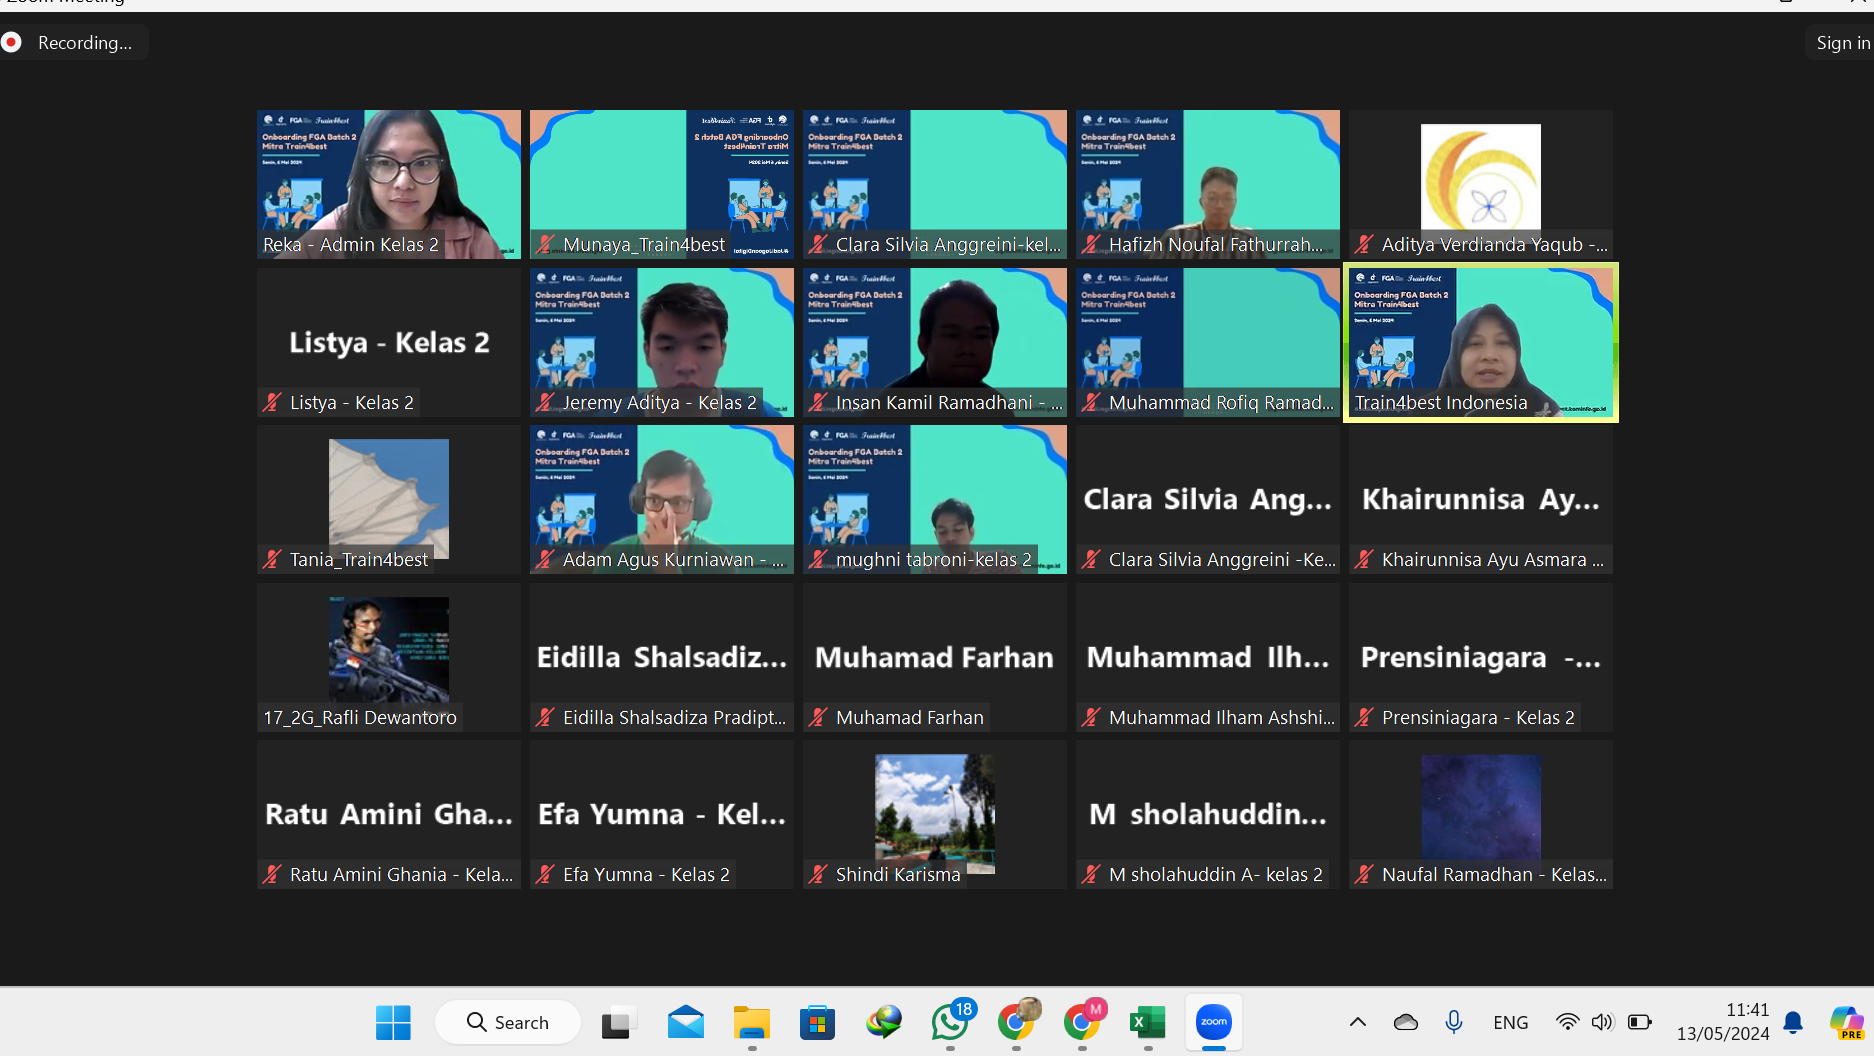The height and width of the screenshot is (1056, 1874).
Task: Open the Mail app icon
Action: (685, 1022)
